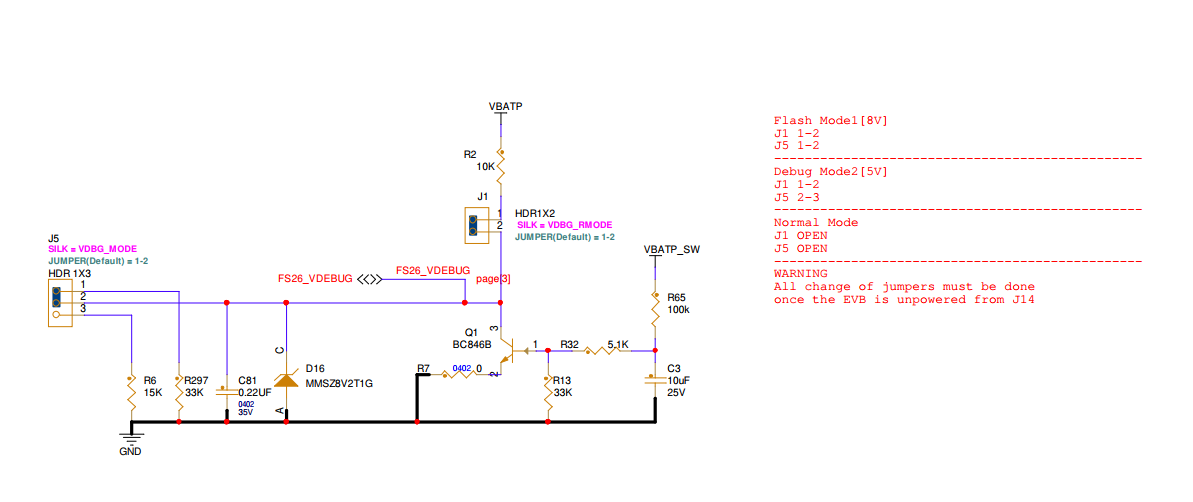This screenshot has width=1193, height=502.
Task: Click the 0.22UF capacitor value
Action: pos(255,392)
